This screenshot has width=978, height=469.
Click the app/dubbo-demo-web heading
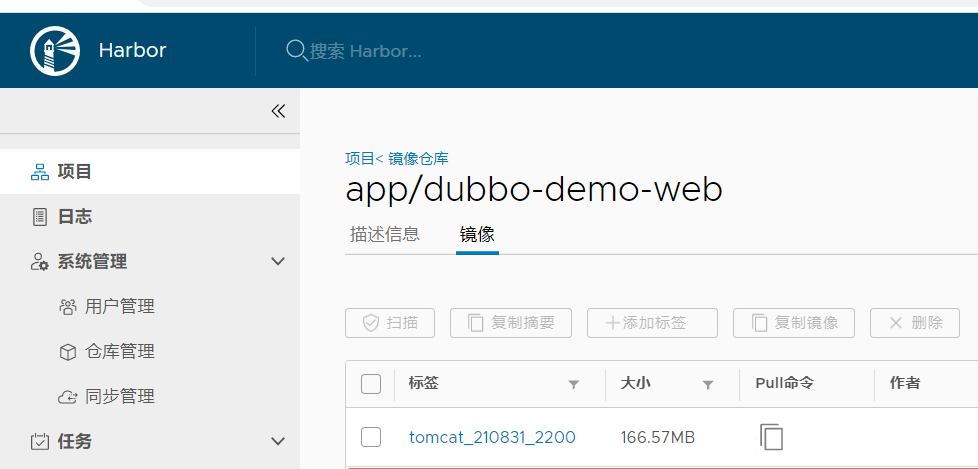click(x=534, y=189)
